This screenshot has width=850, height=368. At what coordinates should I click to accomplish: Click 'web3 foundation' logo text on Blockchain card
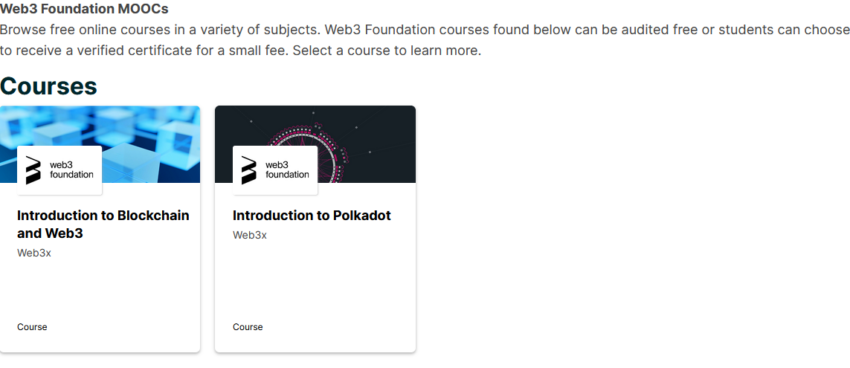71,169
